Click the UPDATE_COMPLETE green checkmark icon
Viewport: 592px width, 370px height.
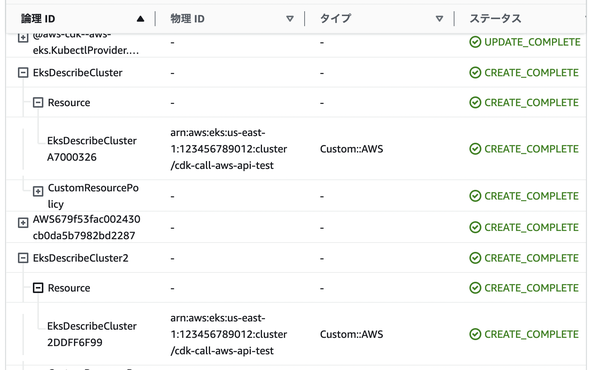475,42
